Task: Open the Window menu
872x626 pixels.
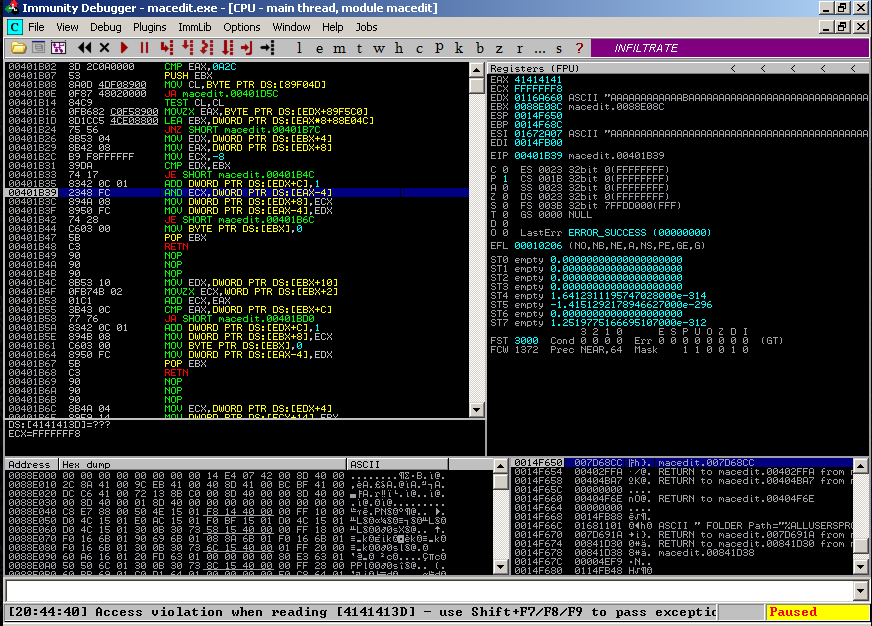Action: pyautogui.click(x=291, y=27)
